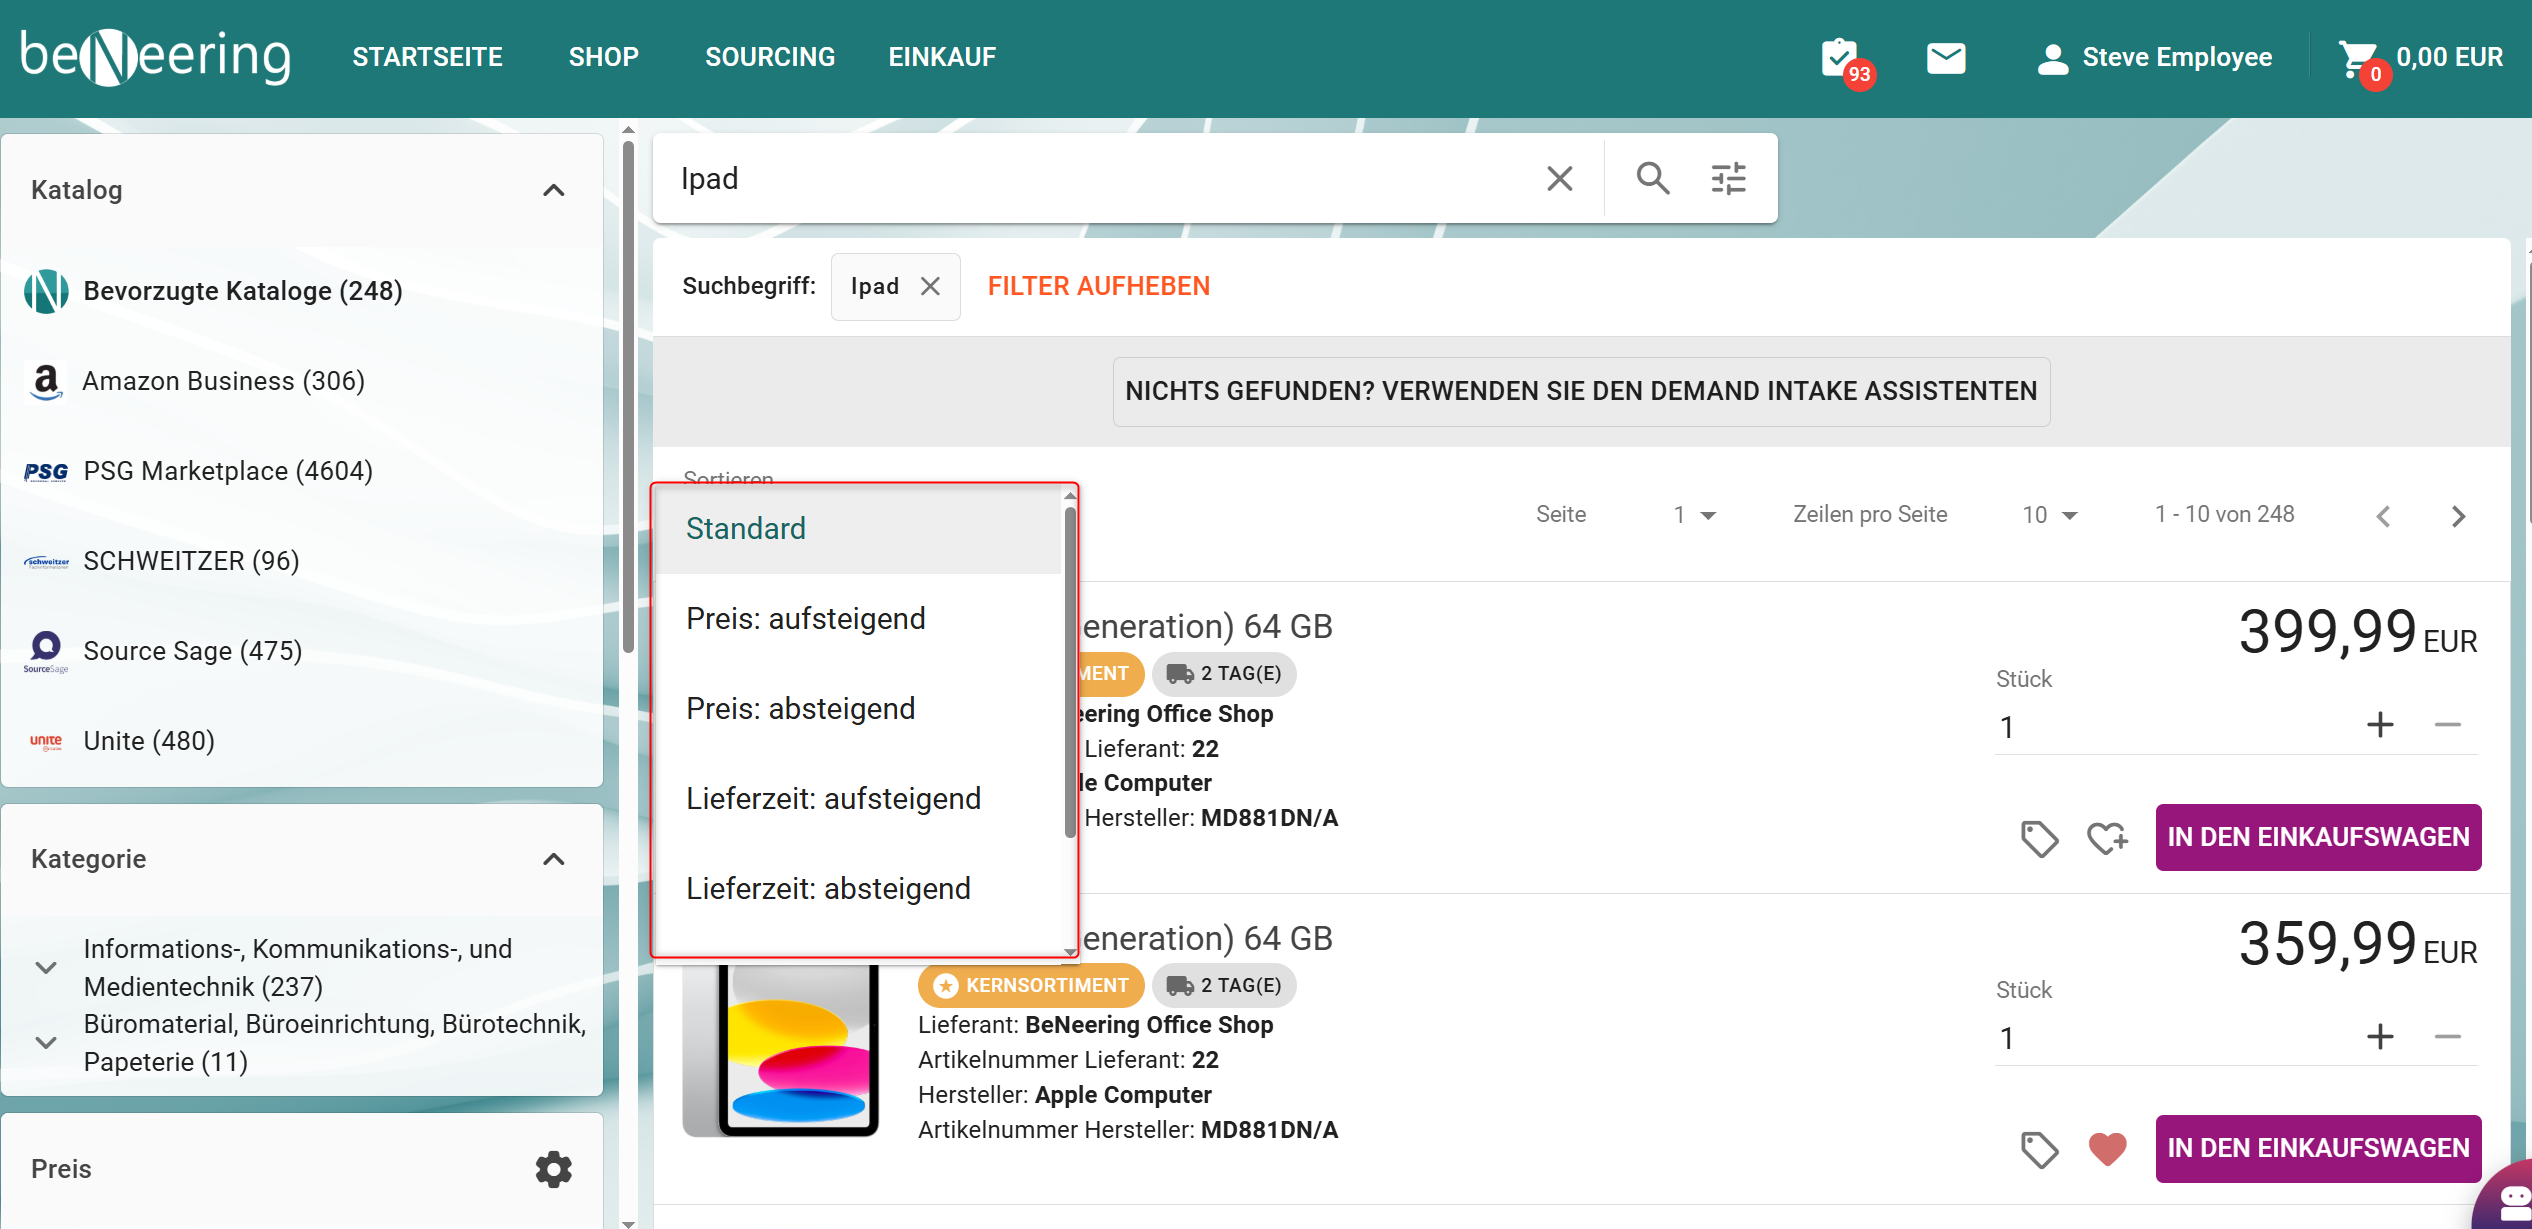This screenshot has width=2532, height=1229.
Task: Choose Standard sort option
Action: coord(858,528)
